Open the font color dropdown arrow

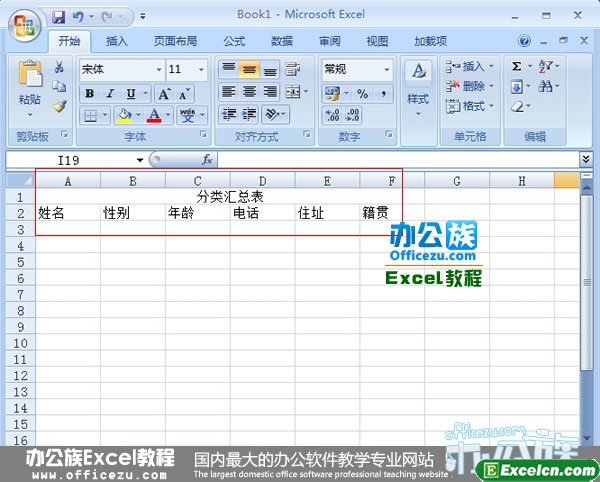click(x=168, y=115)
